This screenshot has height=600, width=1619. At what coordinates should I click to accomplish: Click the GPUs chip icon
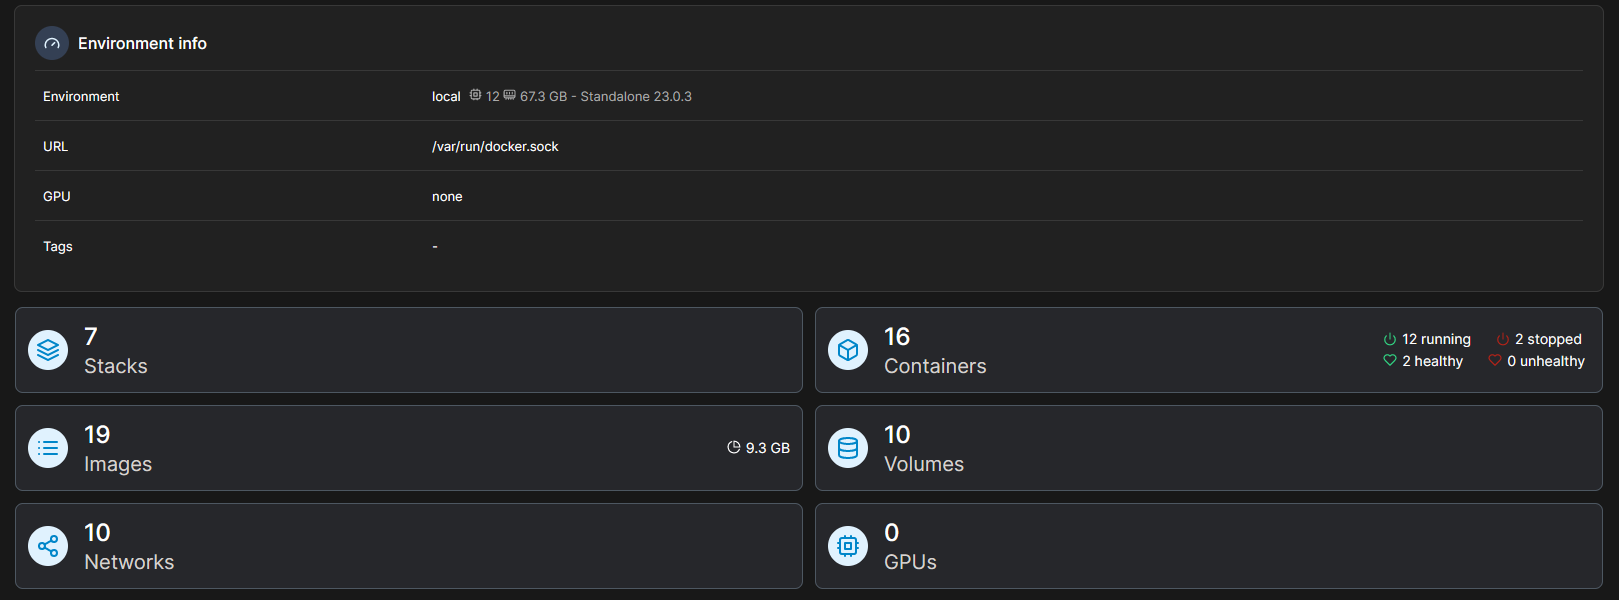tap(848, 546)
